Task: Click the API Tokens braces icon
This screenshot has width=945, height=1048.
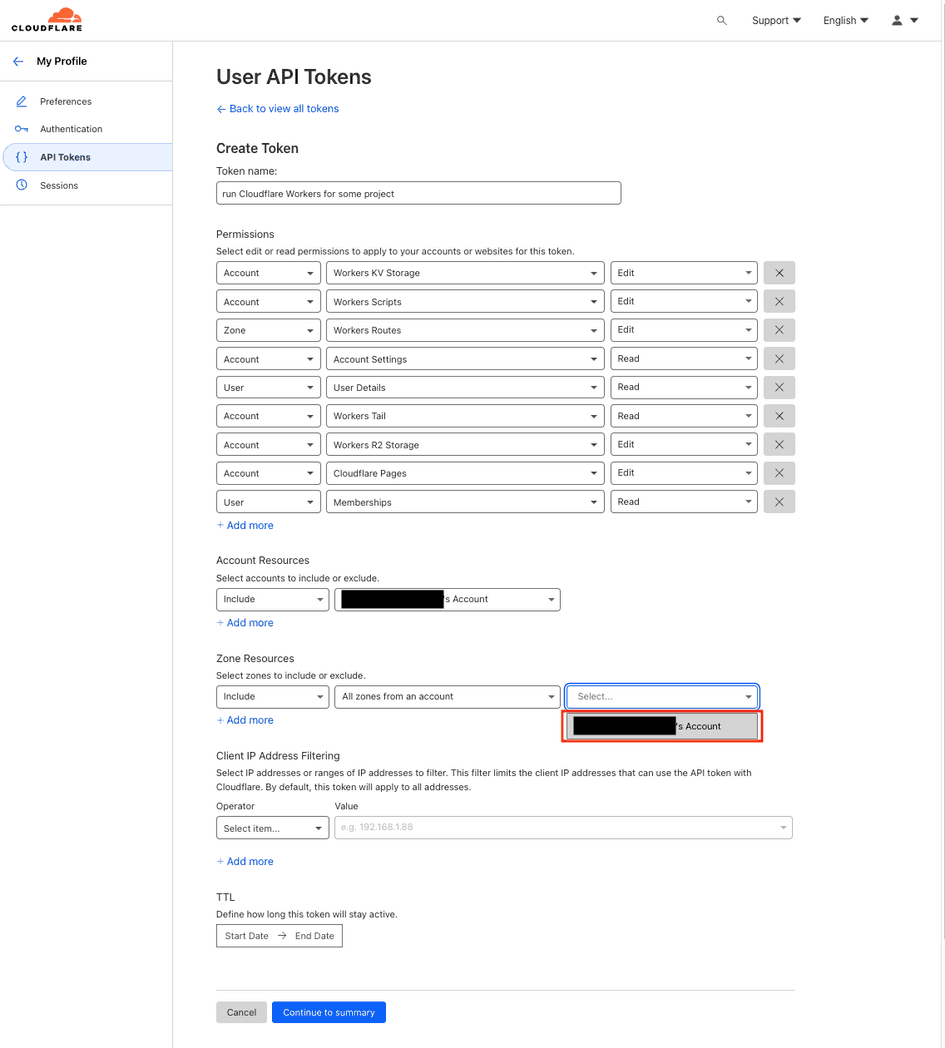Action: (21, 157)
